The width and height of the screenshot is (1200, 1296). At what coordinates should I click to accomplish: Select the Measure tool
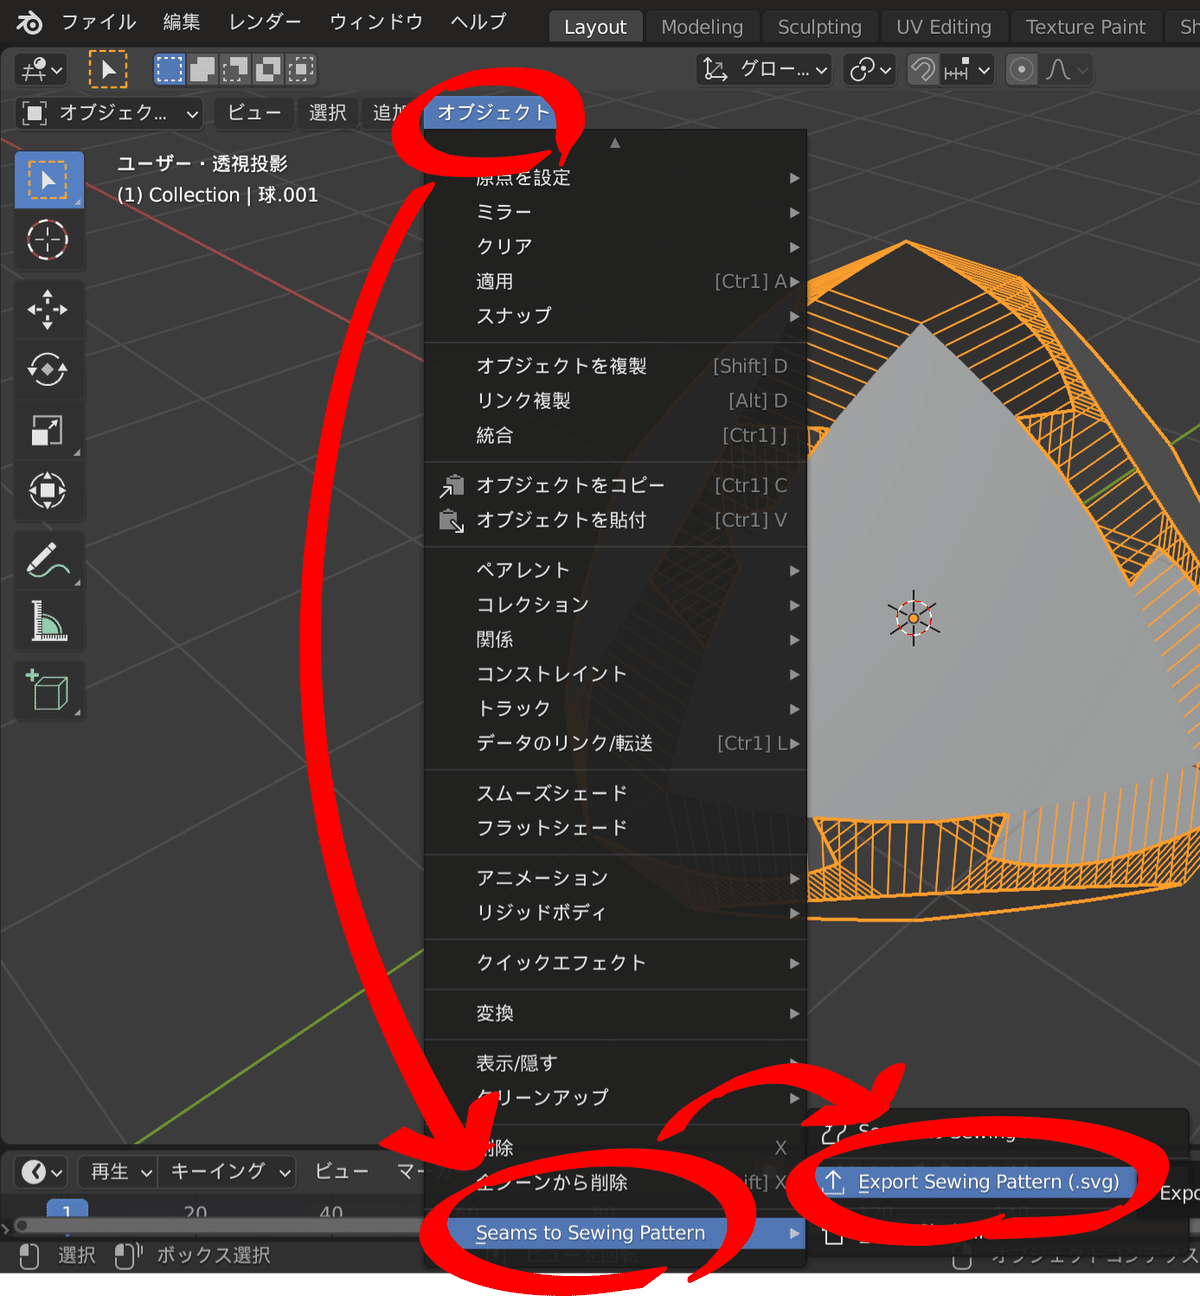point(49,621)
